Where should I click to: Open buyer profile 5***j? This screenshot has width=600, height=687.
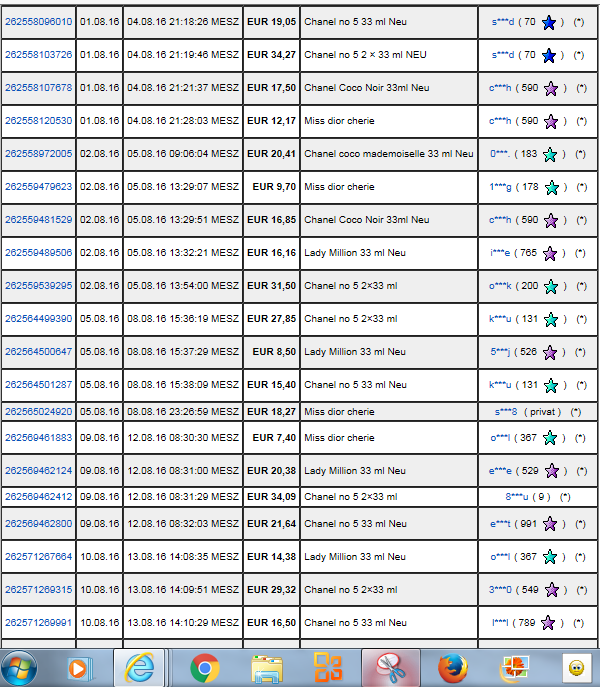pyautogui.click(x=500, y=352)
